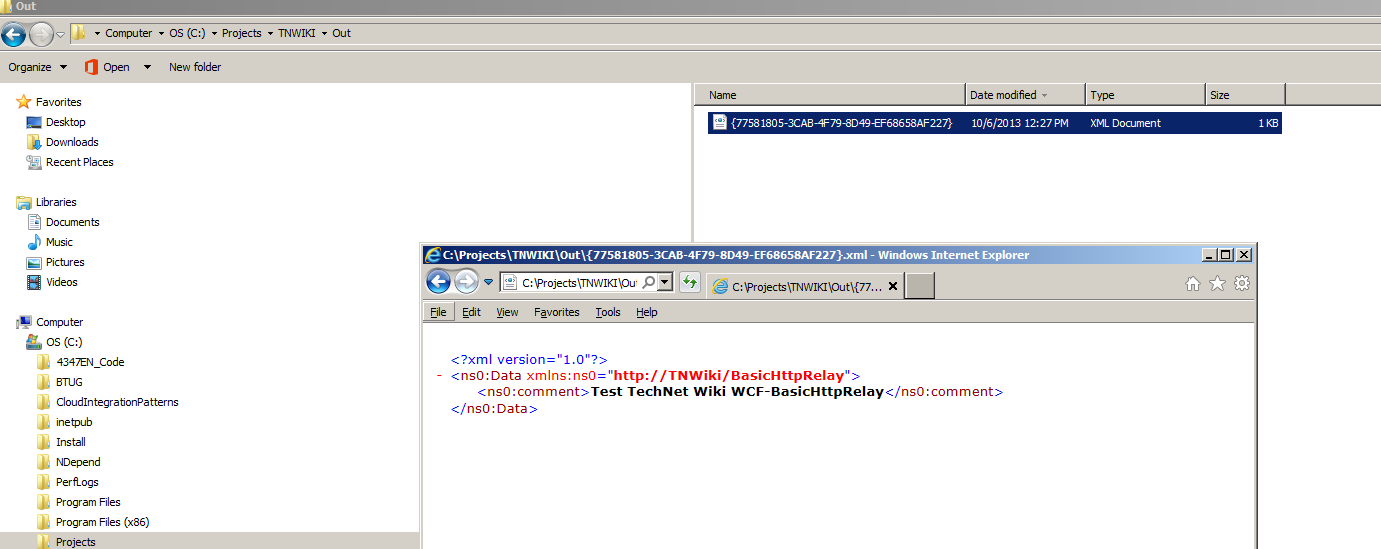Image resolution: width=1381 pixels, height=549 pixels.
Task: Click the XML file icon in the file list
Action: pos(719,122)
